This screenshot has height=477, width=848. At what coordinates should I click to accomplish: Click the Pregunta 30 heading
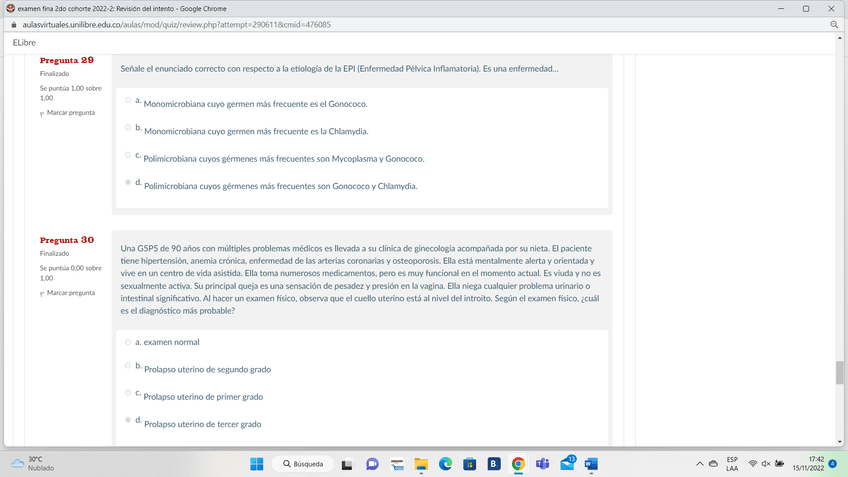67,240
